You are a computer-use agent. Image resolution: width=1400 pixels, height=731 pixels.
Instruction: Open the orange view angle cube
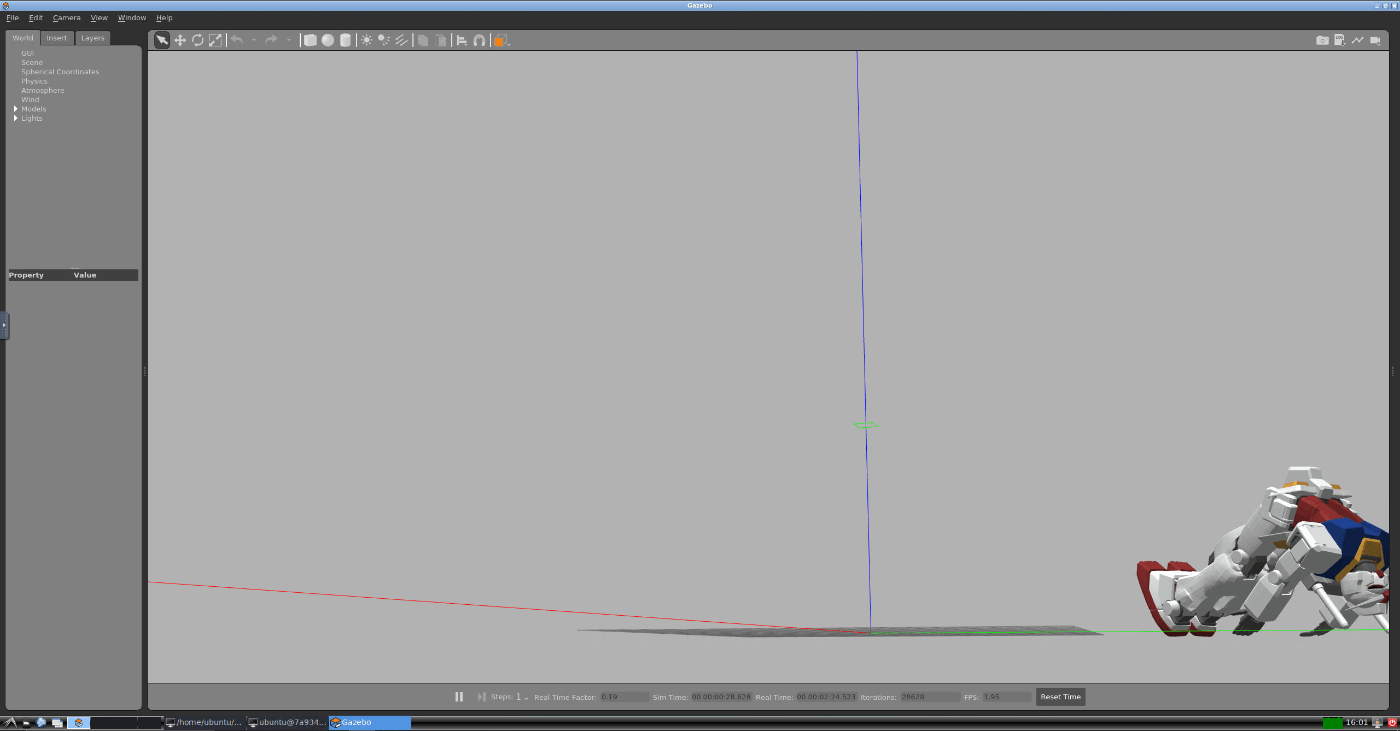coord(501,40)
